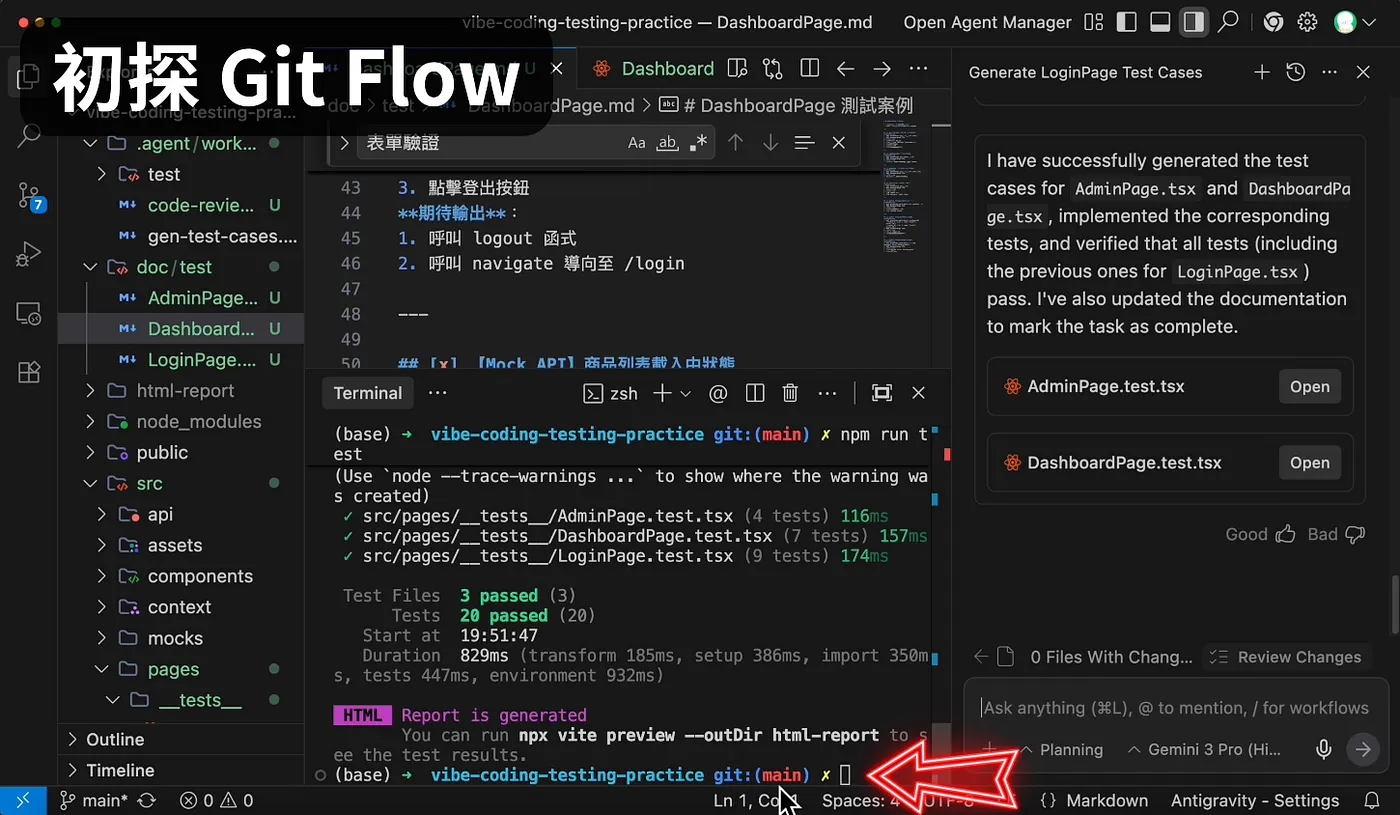The image size is (1400, 815).
Task: Navigate back with editor left arrow
Action: pyautogui.click(x=846, y=69)
